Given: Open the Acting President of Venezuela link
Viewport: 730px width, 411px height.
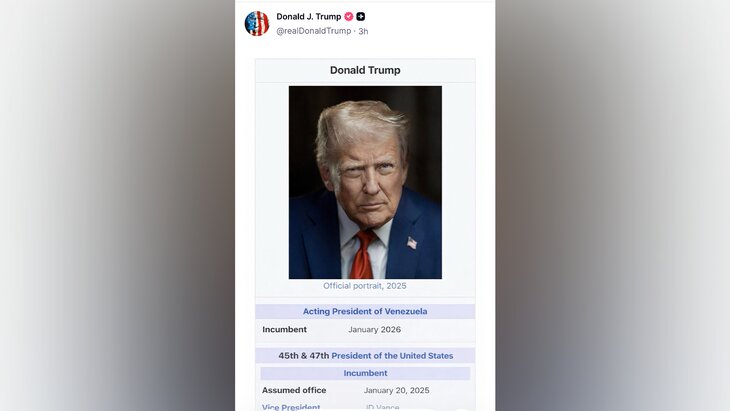Looking at the screenshot, I should [365, 311].
